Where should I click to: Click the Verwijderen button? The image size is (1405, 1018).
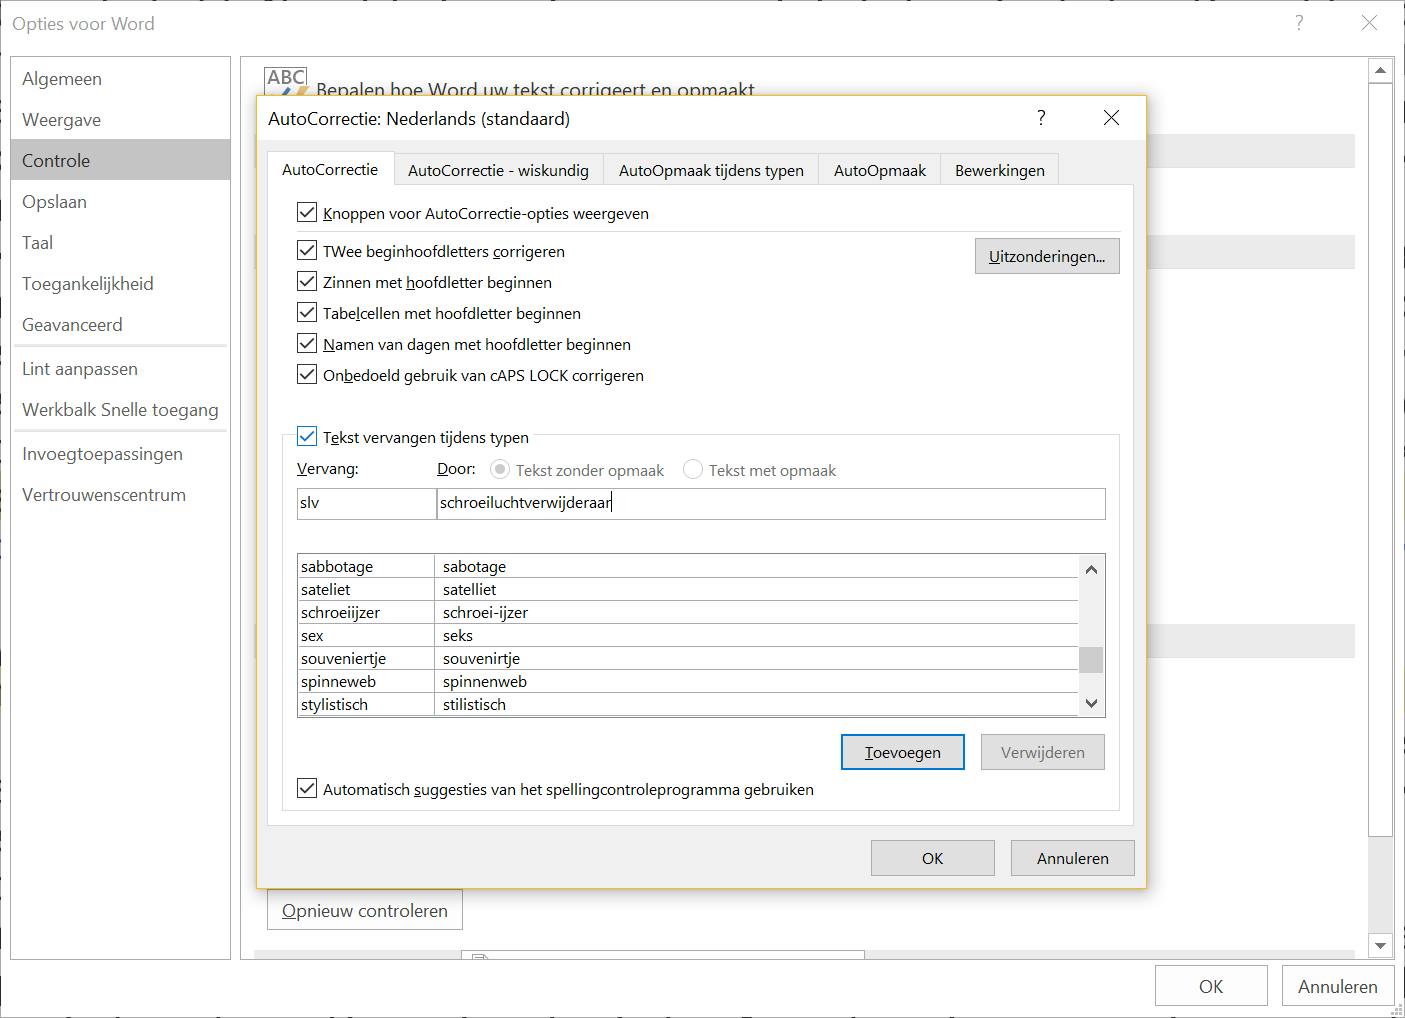1043,752
